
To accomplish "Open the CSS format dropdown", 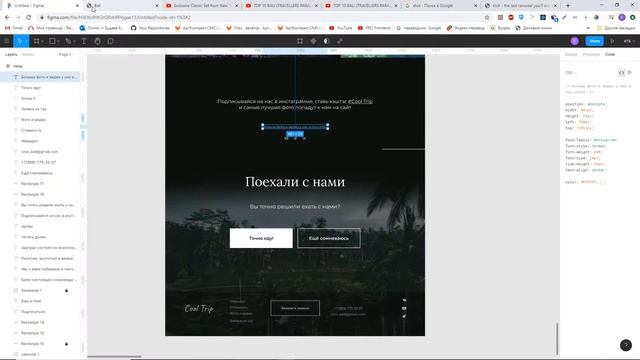I will (x=570, y=73).
